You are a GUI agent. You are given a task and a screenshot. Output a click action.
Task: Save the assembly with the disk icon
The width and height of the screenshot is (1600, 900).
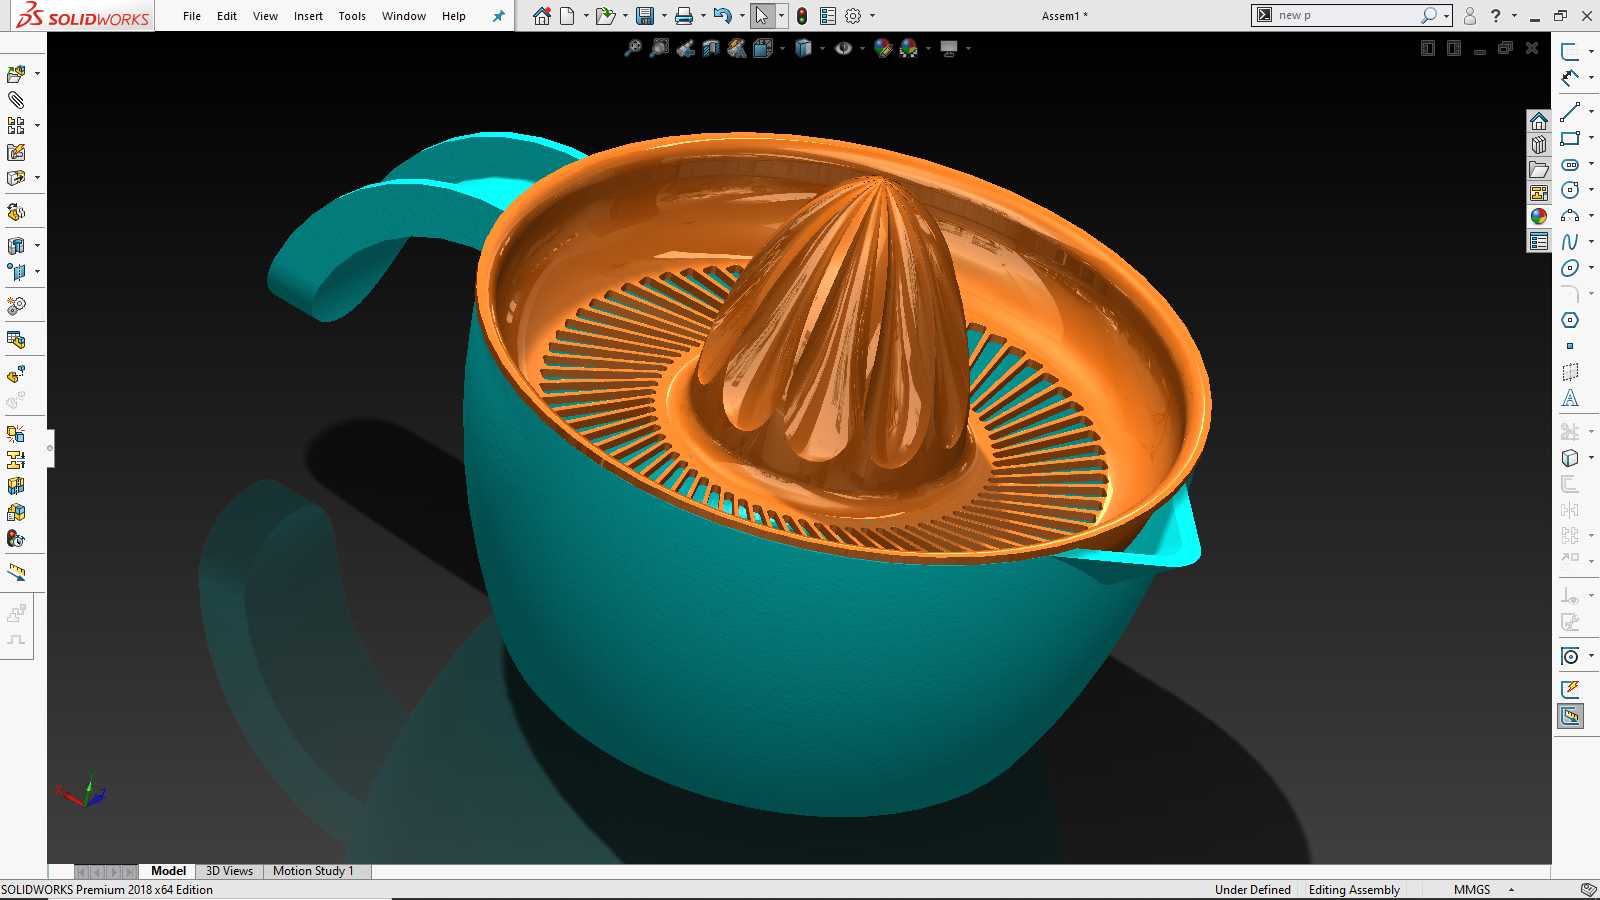(x=645, y=16)
